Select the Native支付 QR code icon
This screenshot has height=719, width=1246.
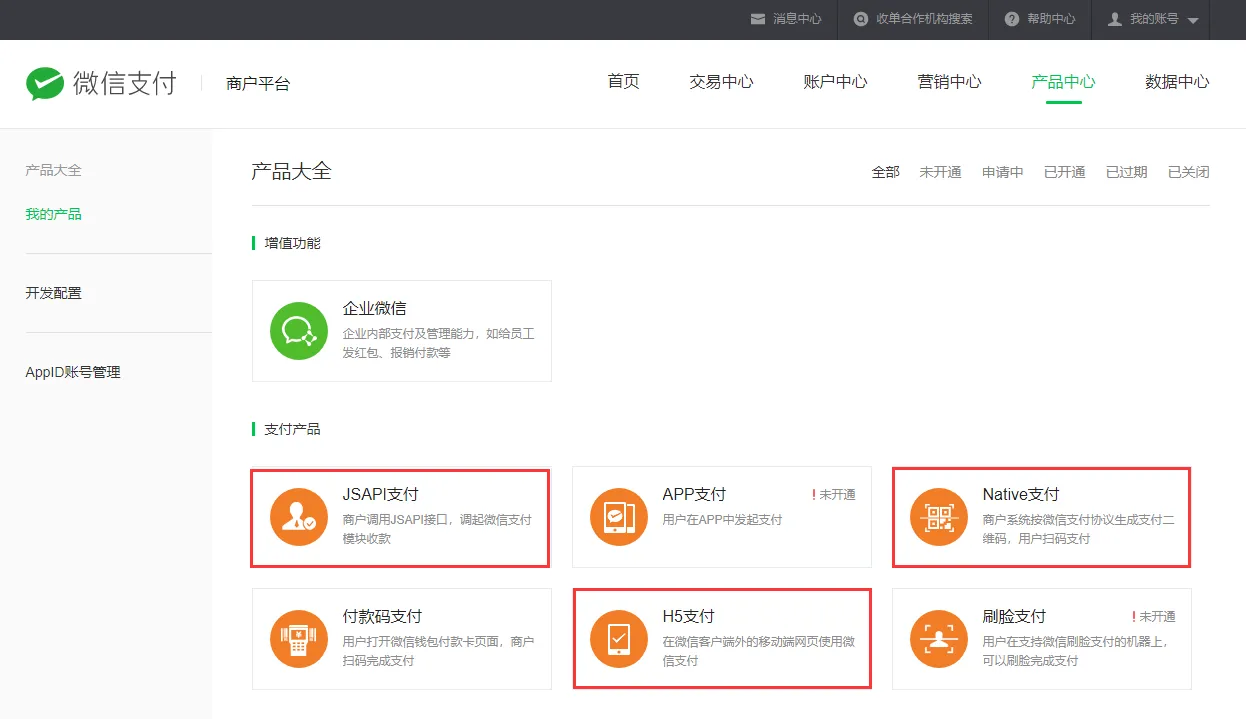[938, 518]
